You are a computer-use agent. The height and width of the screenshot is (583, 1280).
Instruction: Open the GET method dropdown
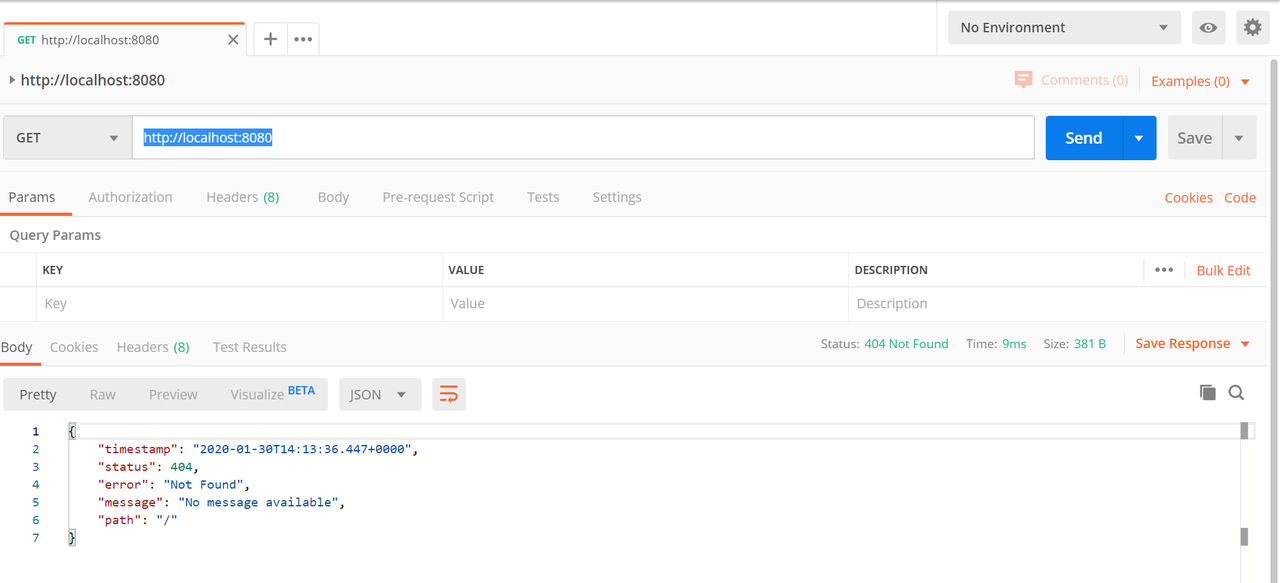67,138
